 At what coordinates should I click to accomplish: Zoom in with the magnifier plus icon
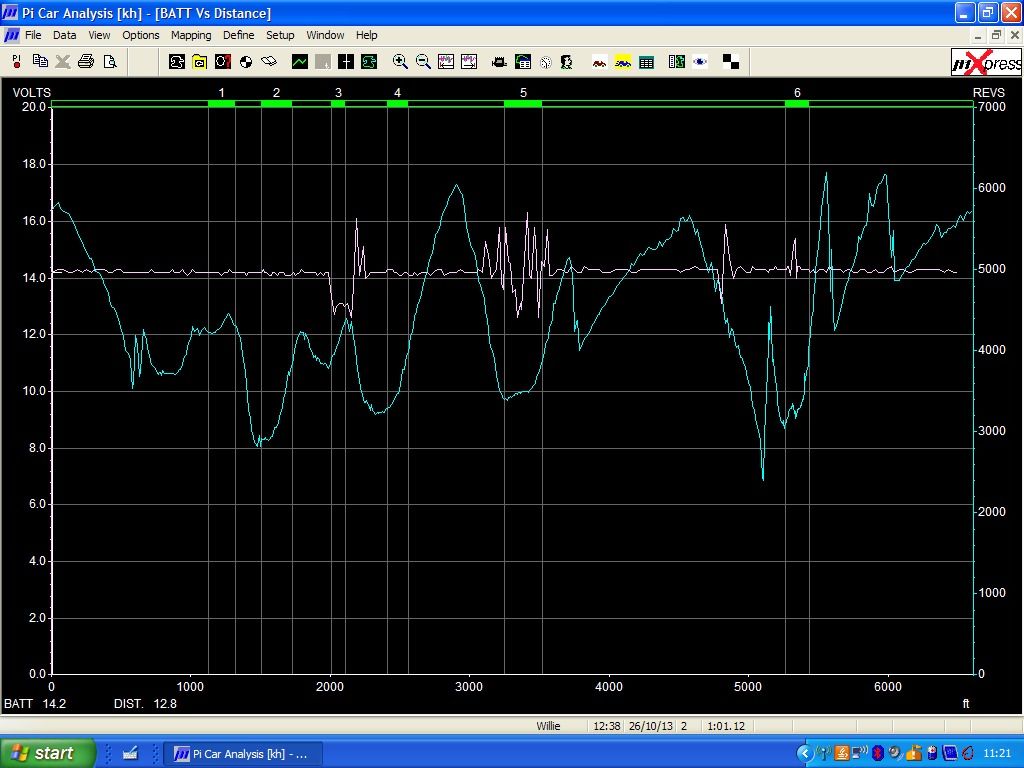tap(400, 61)
